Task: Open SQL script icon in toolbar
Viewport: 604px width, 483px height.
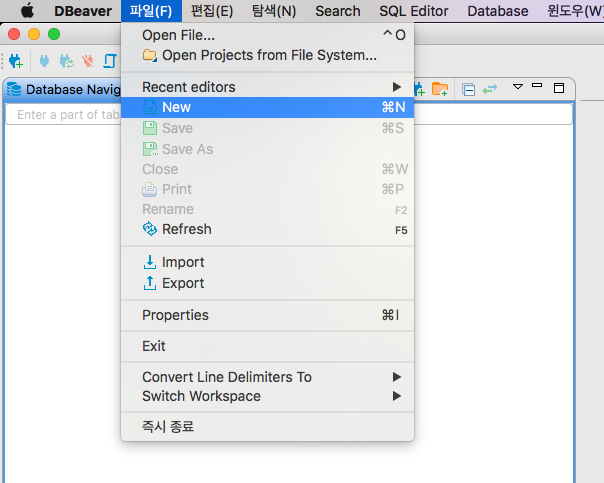Action: tap(110, 61)
